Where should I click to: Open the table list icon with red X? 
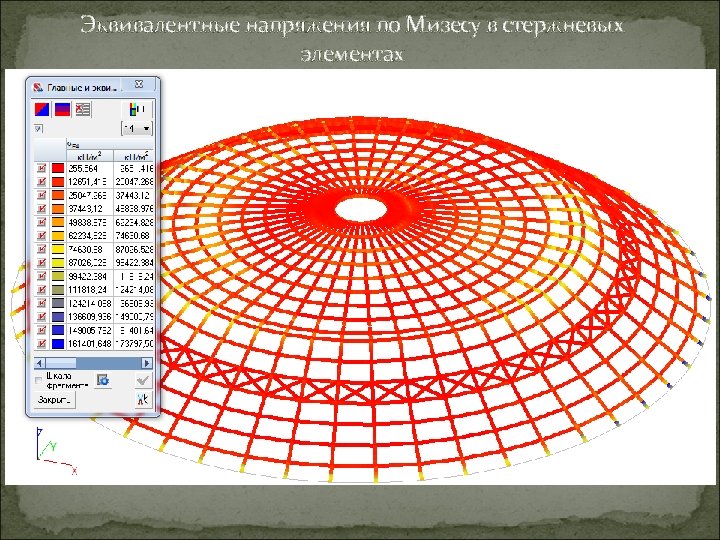tap(83, 109)
